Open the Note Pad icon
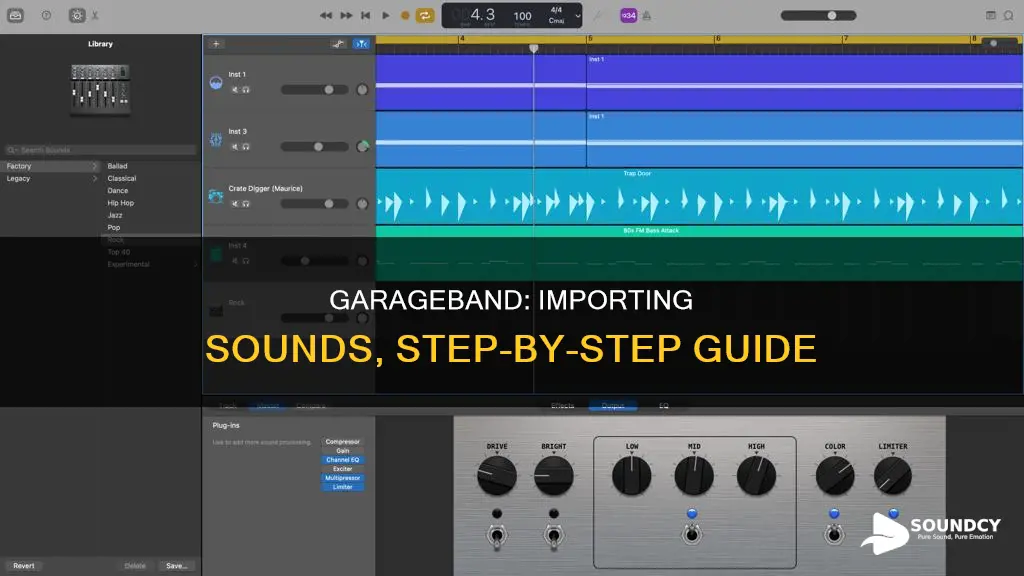 point(991,15)
